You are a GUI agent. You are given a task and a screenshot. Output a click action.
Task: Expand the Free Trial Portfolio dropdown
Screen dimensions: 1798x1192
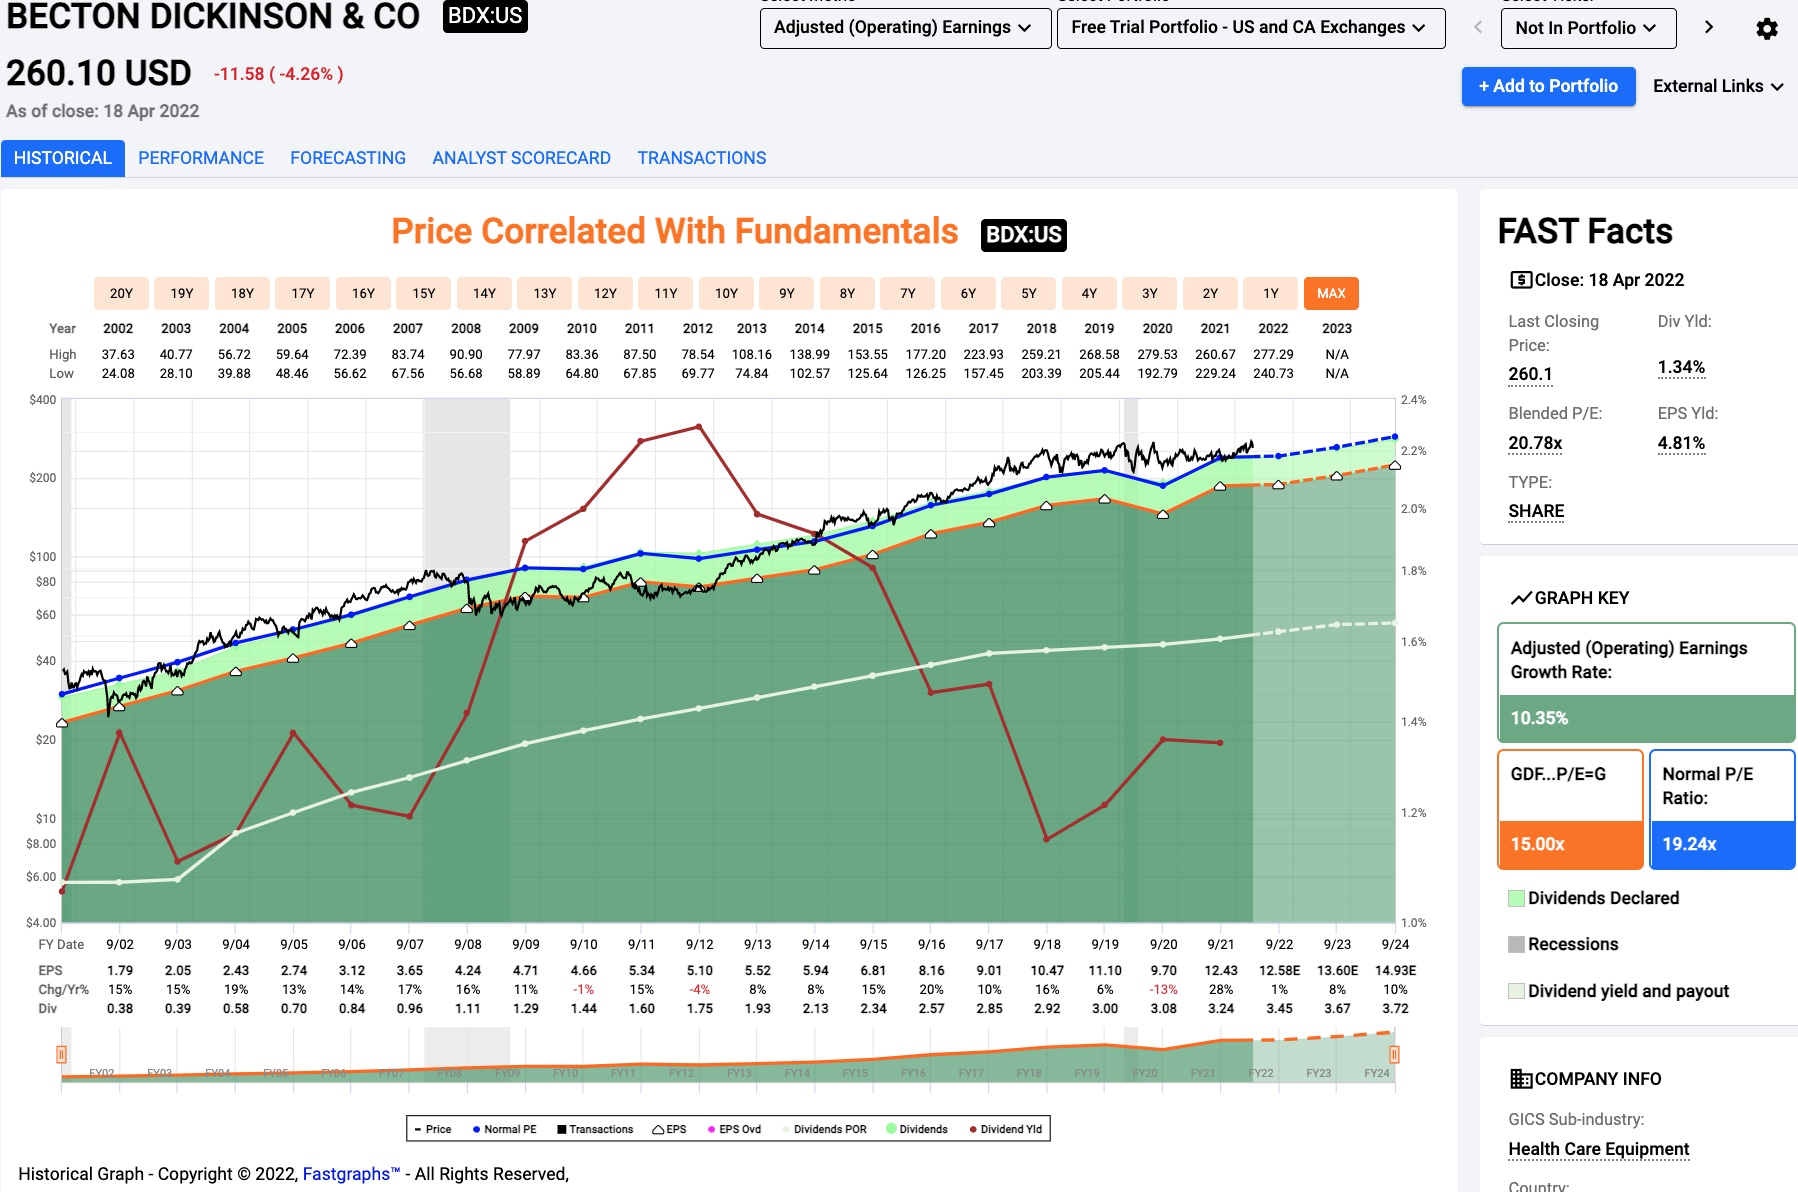point(1250,28)
